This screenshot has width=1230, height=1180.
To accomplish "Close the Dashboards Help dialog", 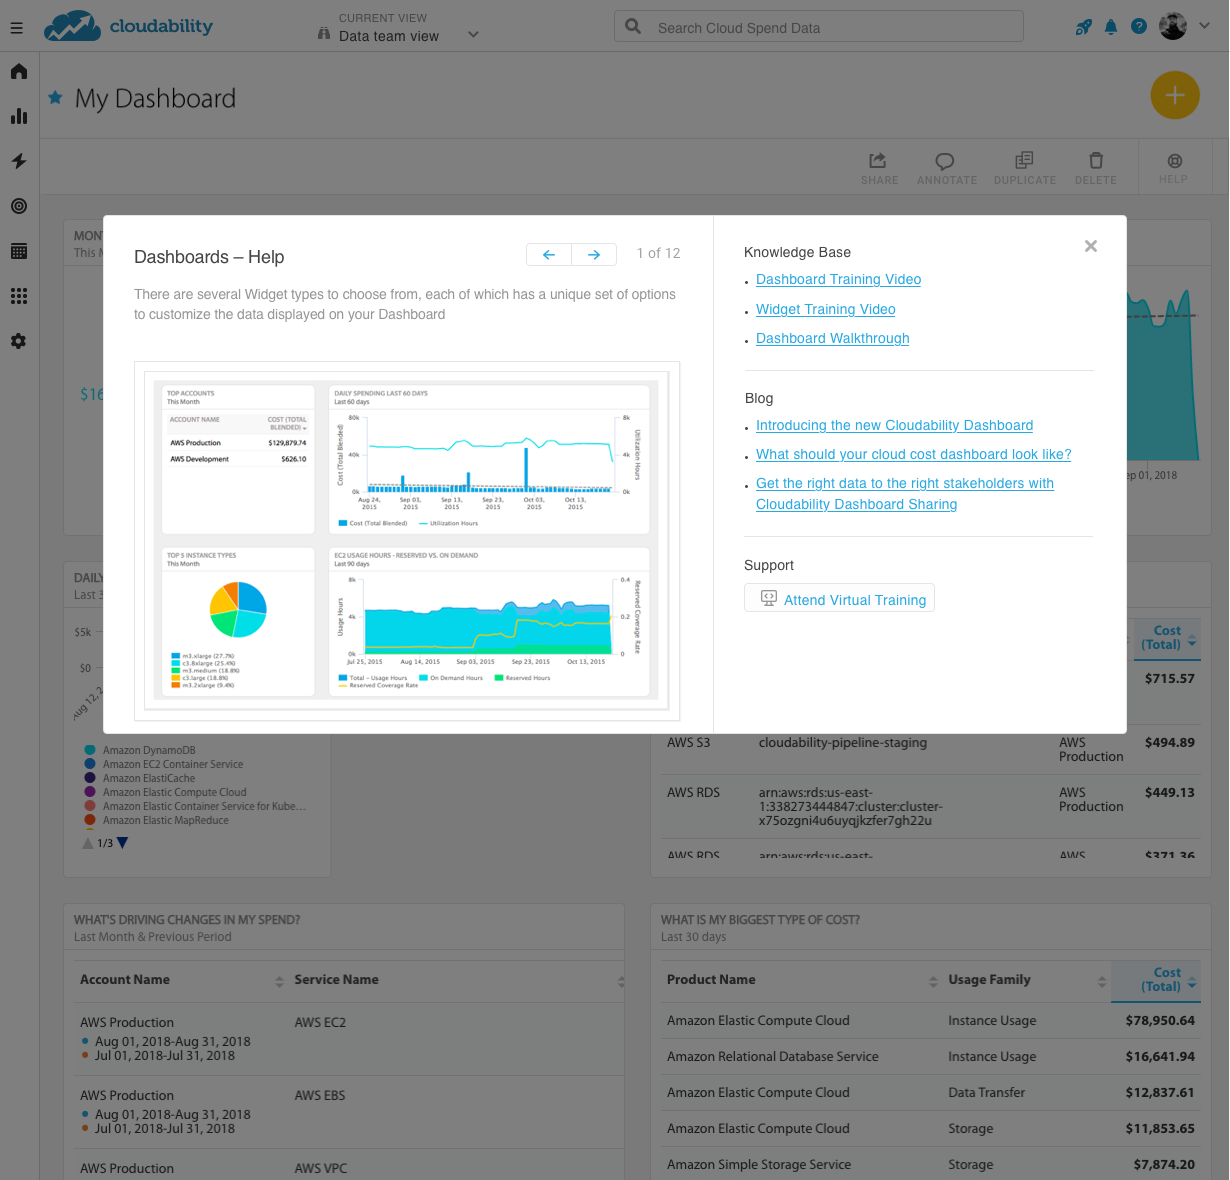I will tap(1091, 246).
